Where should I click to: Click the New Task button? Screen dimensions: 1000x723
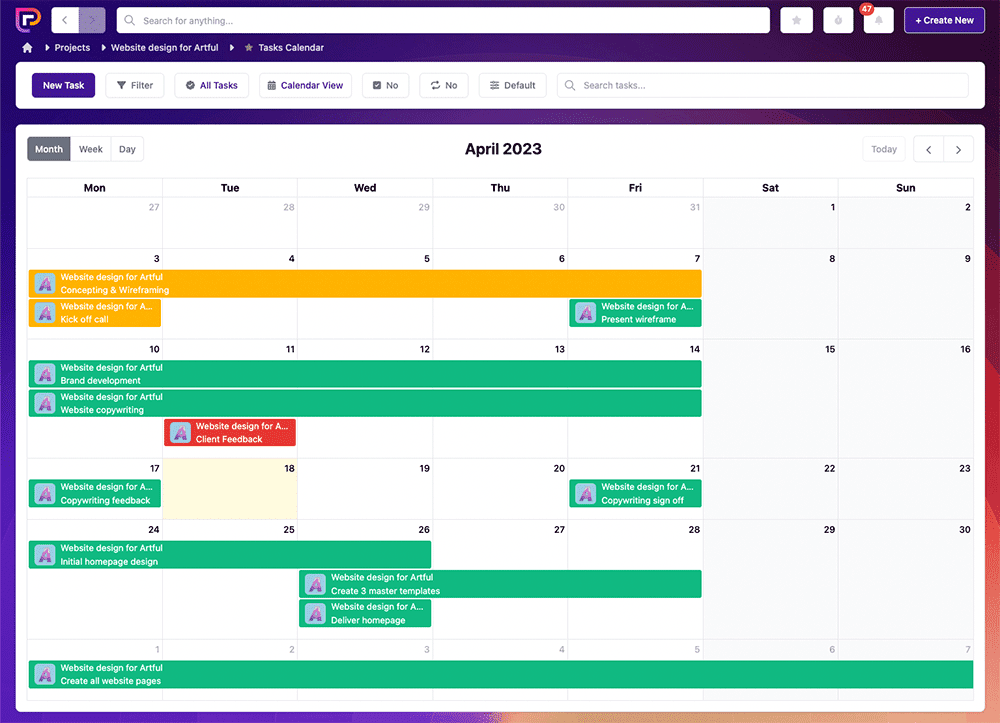point(63,85)
